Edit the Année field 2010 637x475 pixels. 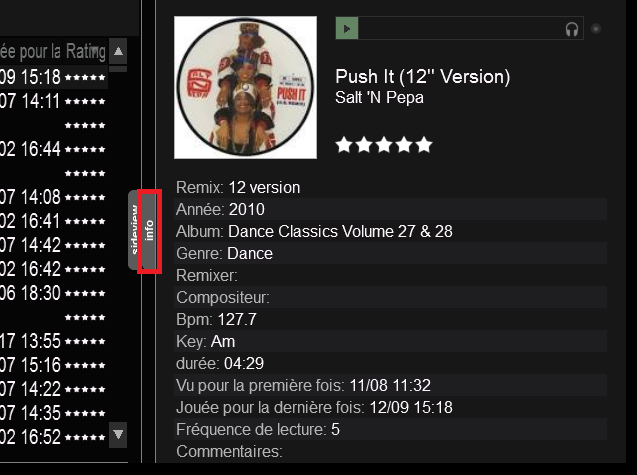[245, 209]
